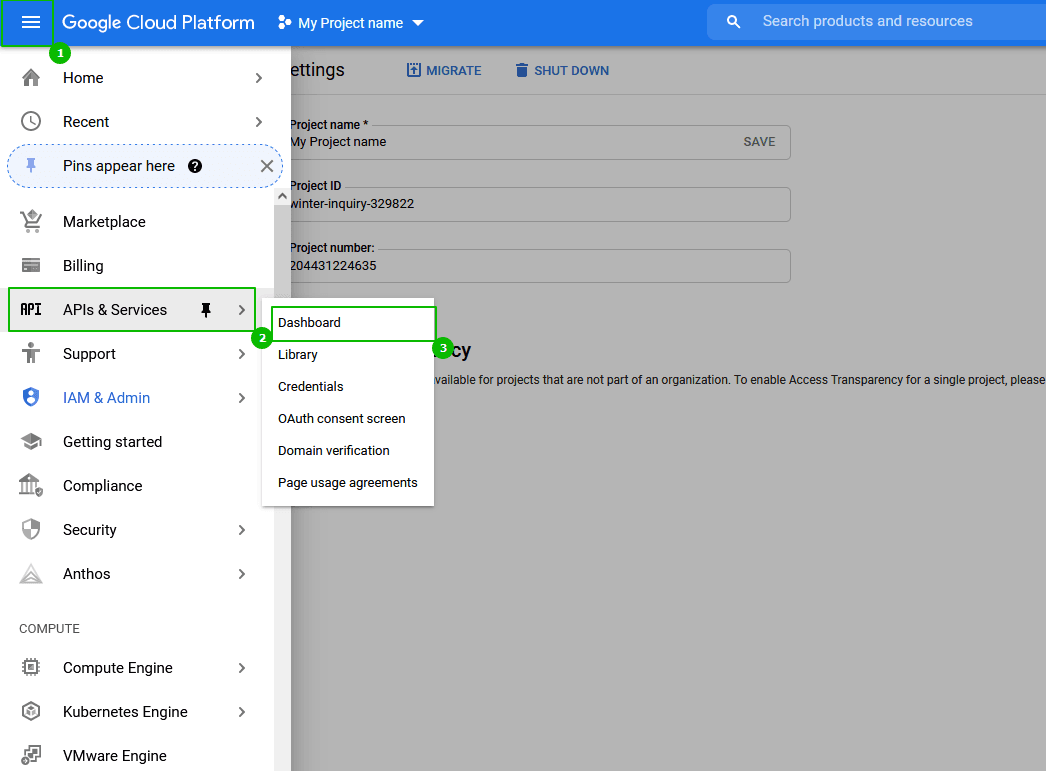Expand the Security submenu arrow
Viewport: 1046px width, 771px height.
click(x=242, y=530)
